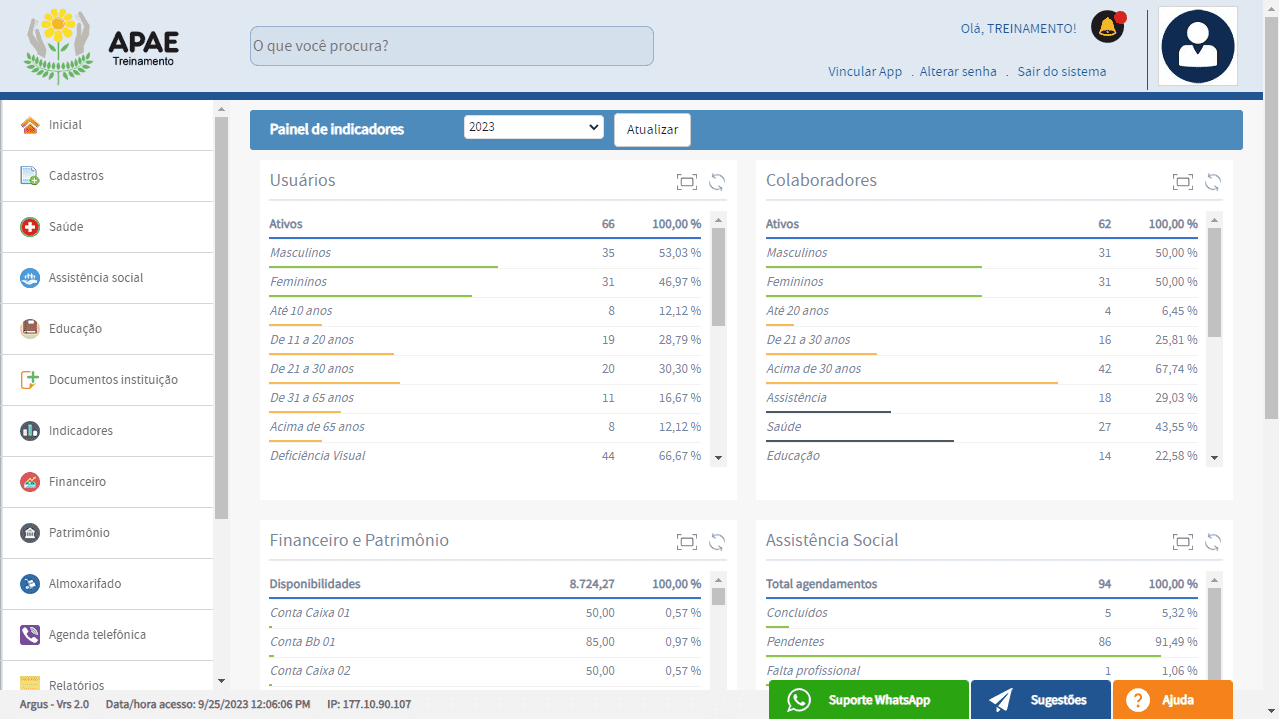This screenshot has width=1279, height=719.
Task: Click the Alterar senha link
Action: (958, 72)
